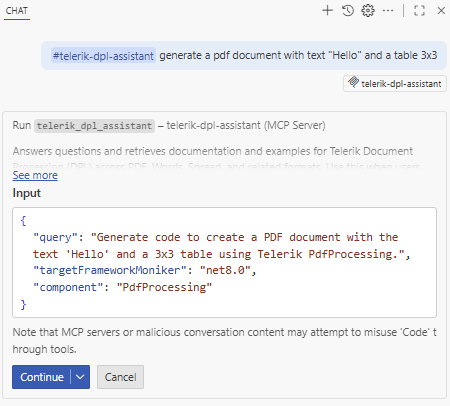Click the "PdfProcessing" value in JSON

coord(164,287)
